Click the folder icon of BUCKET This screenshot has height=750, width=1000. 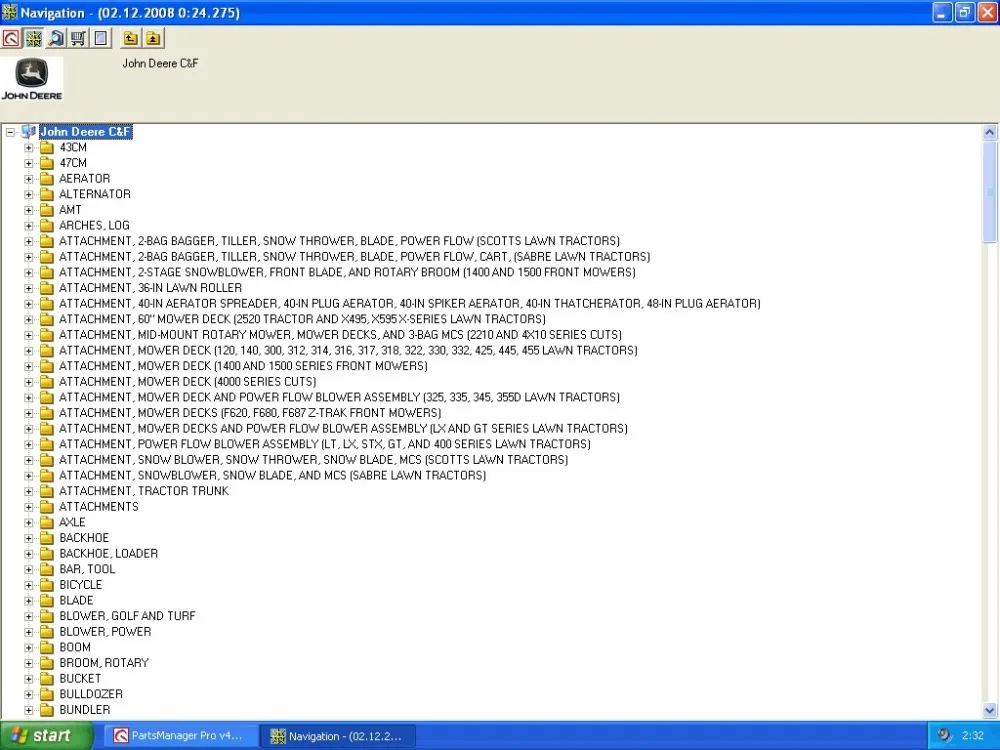(x=47, y=679)
